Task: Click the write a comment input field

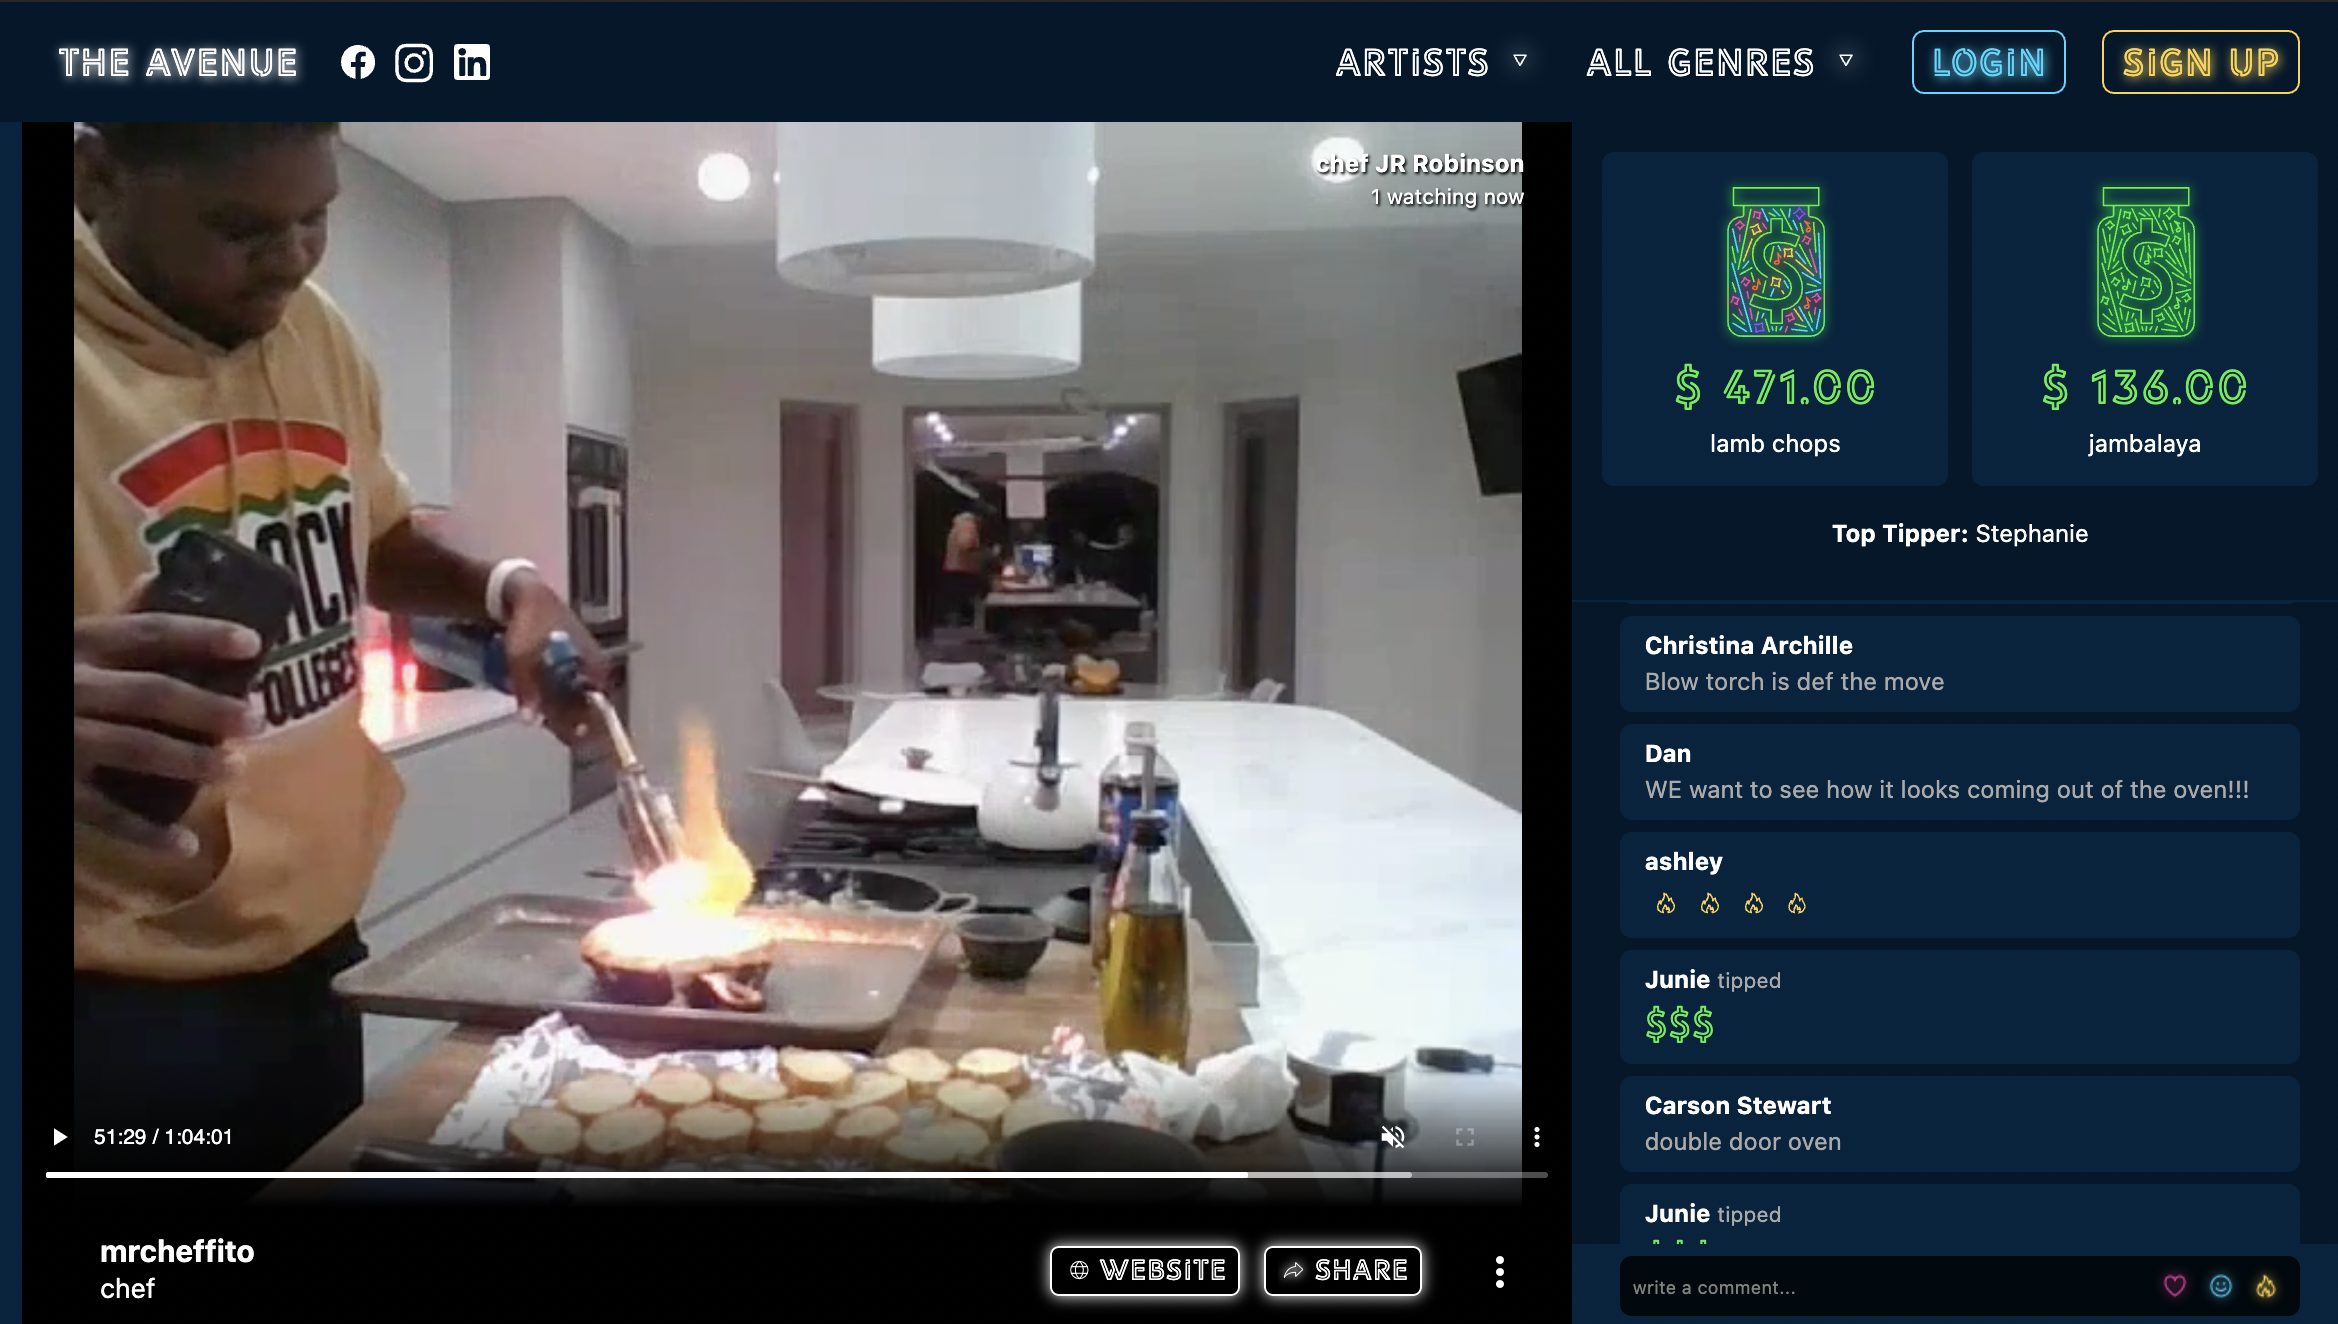Action: [1887, 1287]
